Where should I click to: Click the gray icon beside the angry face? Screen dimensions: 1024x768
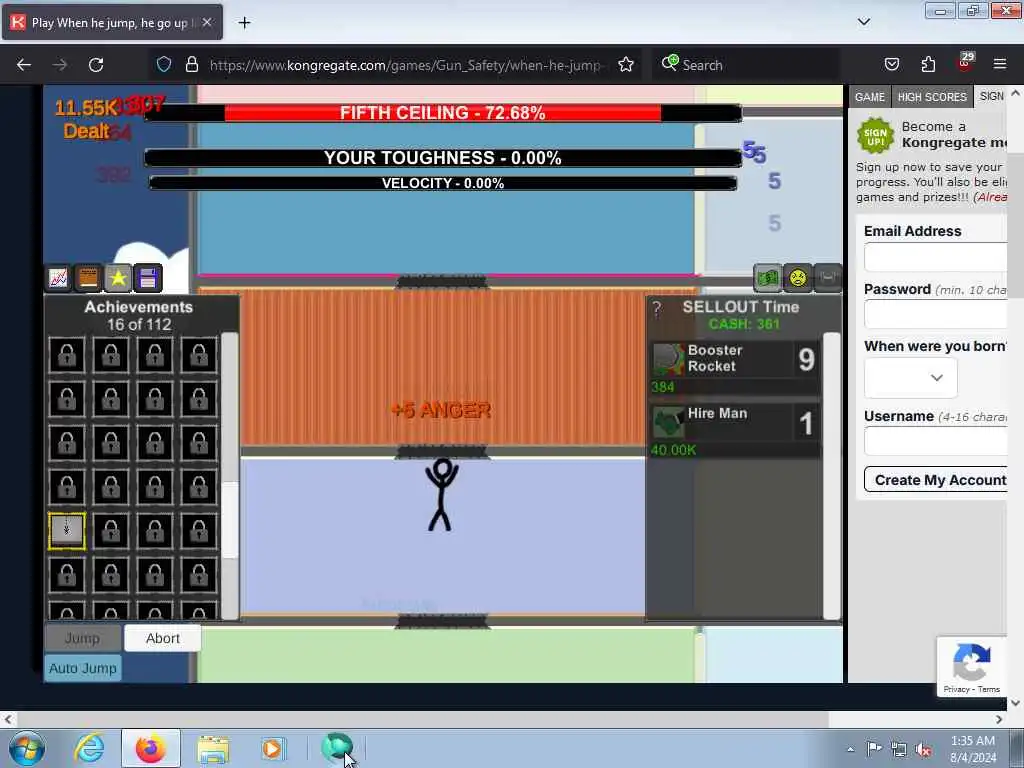827,278
